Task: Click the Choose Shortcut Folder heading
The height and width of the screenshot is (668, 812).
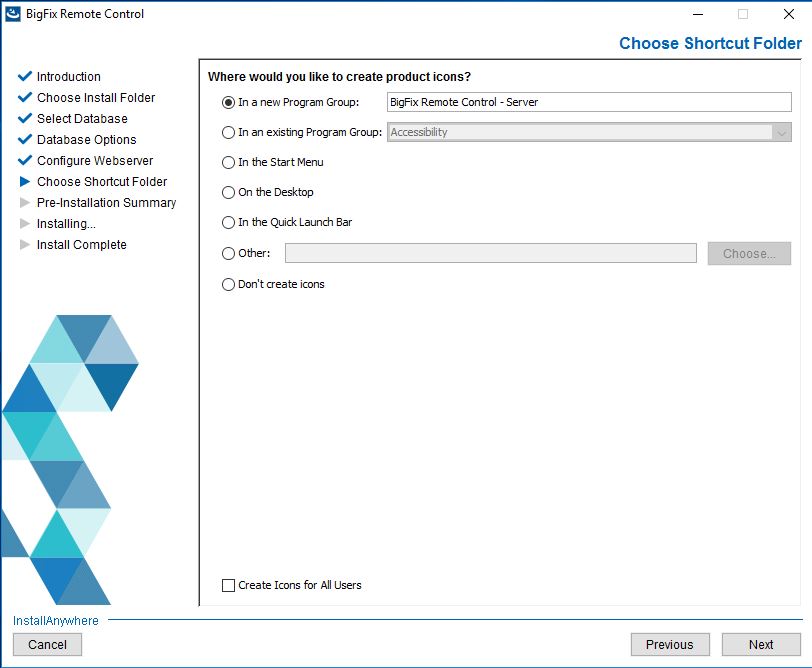Action: (710, 43)
